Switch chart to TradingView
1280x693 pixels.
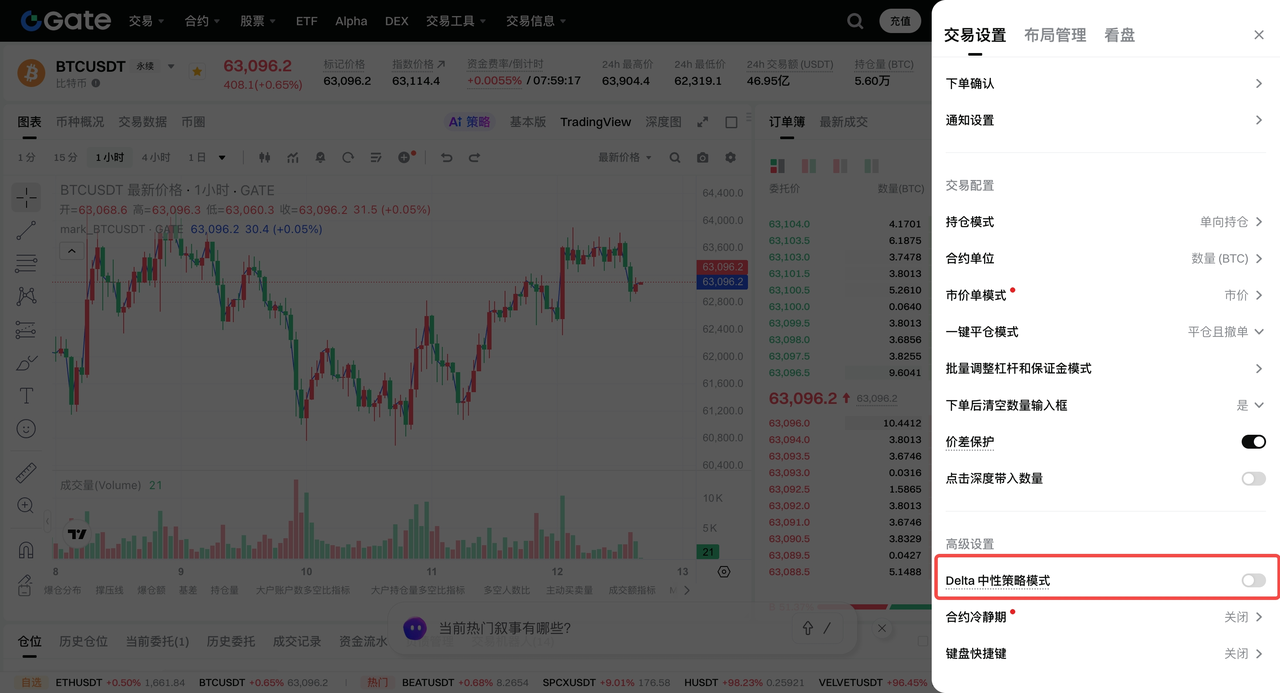tap(595, 122)
